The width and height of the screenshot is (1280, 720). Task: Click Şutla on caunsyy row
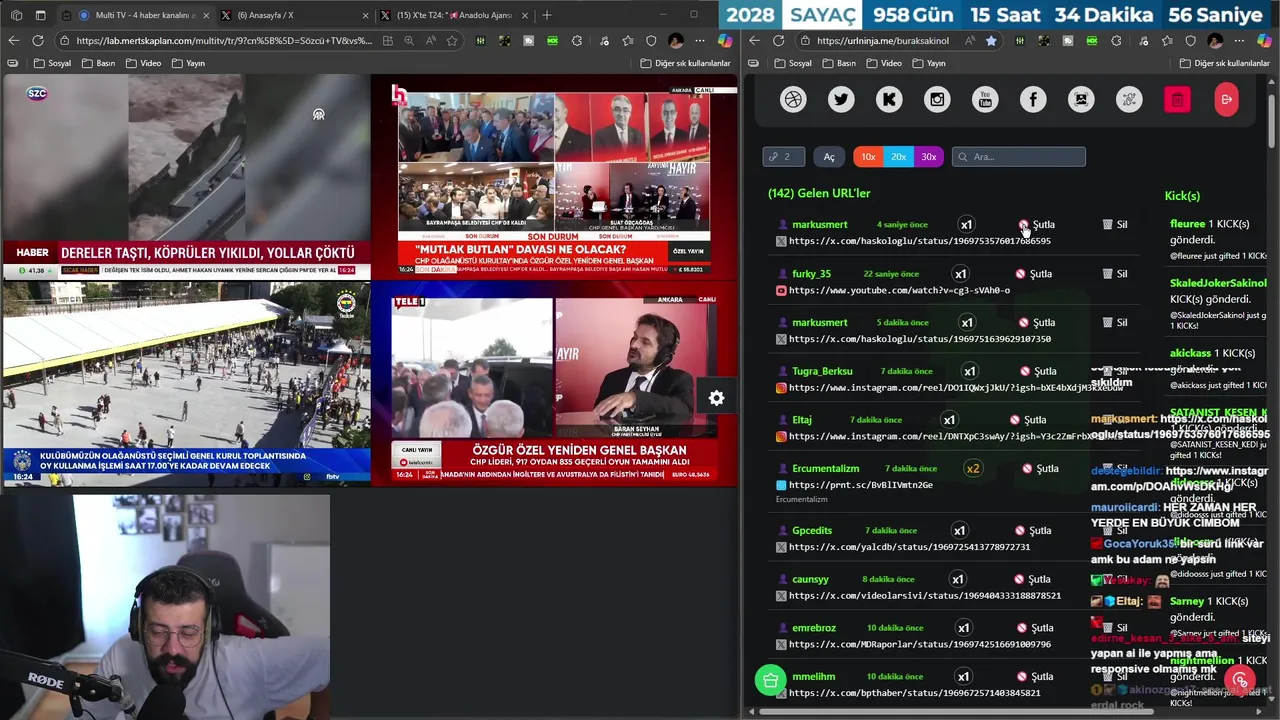coord(1034,579)
